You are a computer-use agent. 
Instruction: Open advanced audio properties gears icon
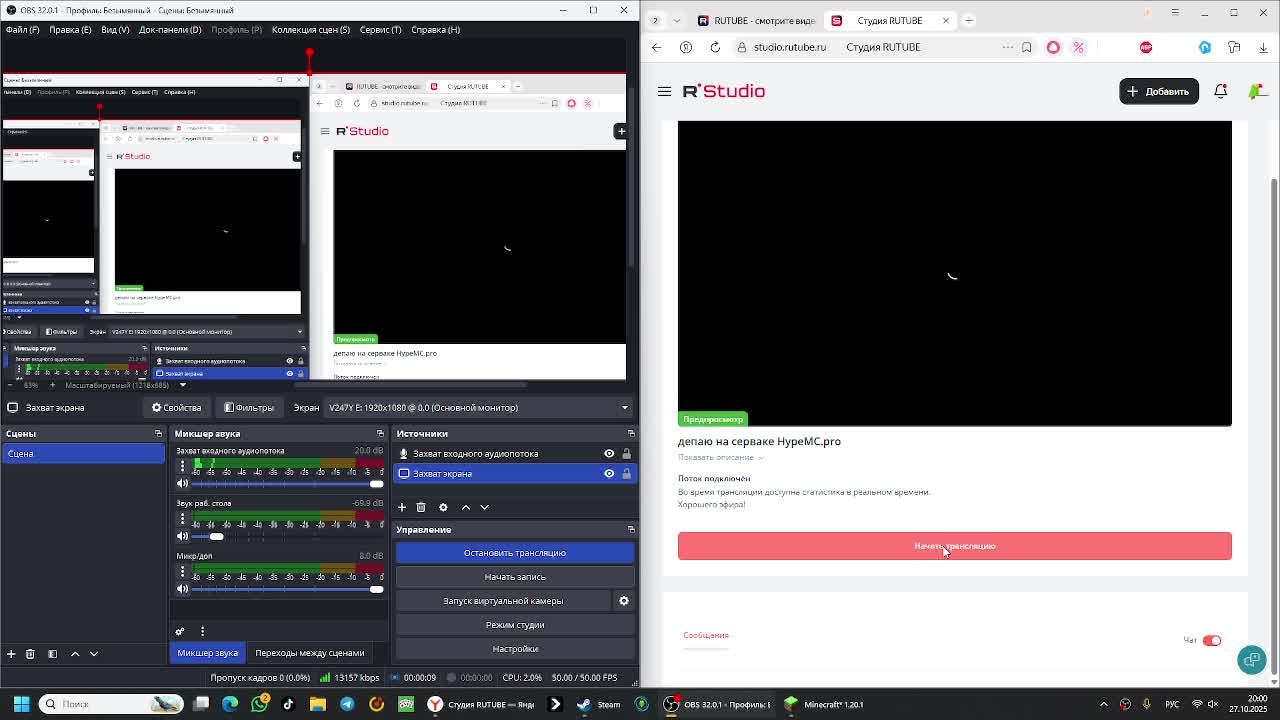[x=180, y=631]
